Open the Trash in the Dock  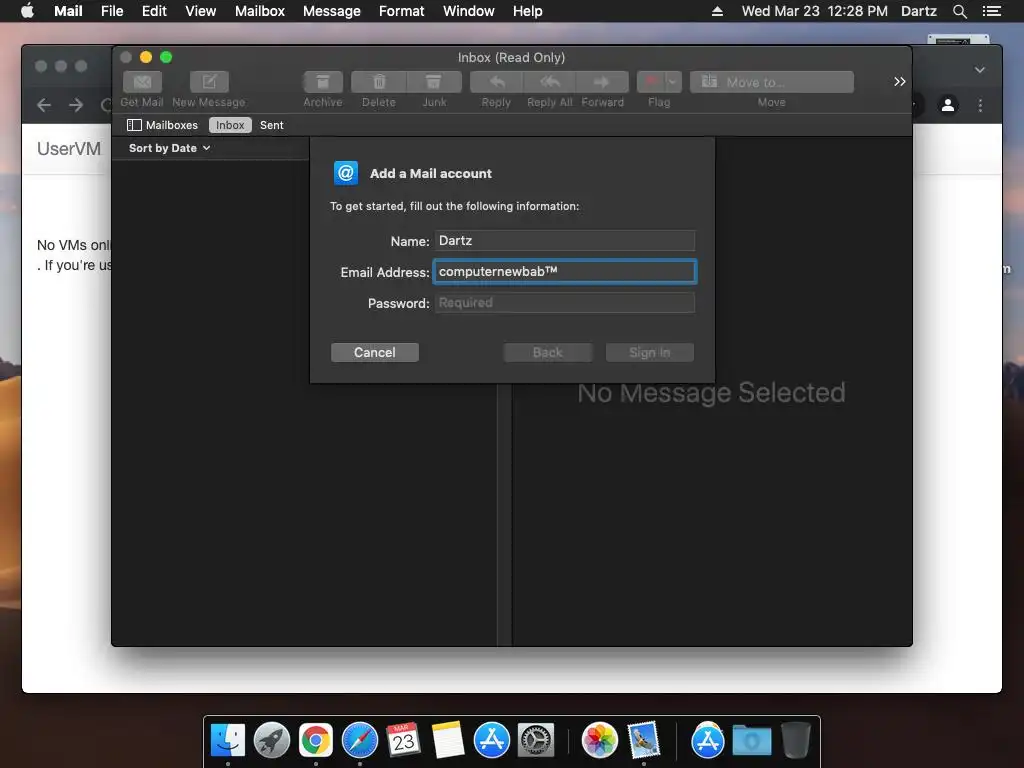[795, 741]
